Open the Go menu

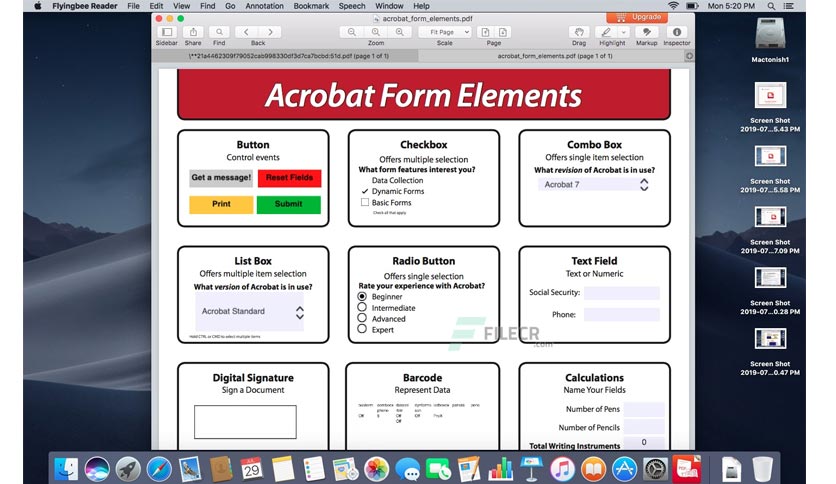coord(230,6)
